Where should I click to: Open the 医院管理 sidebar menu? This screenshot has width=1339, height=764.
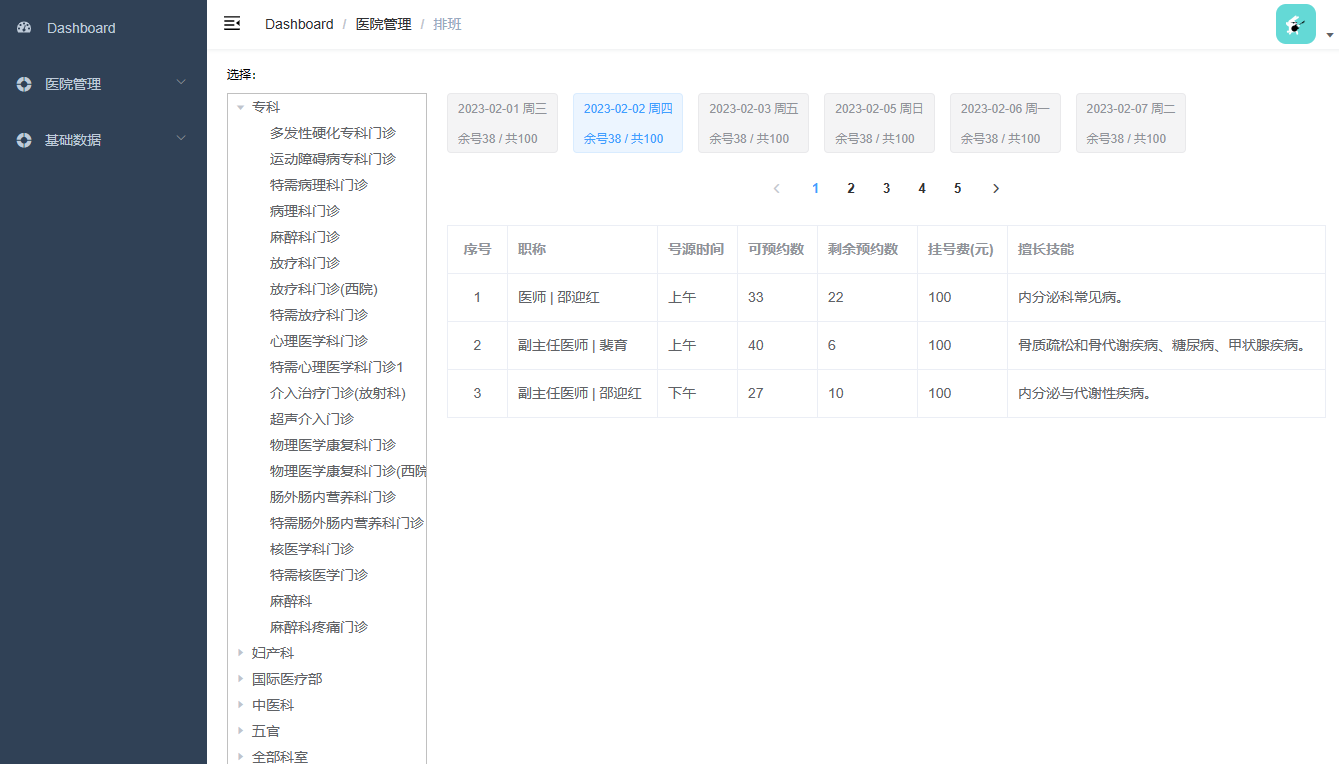[x=103, y=84]
